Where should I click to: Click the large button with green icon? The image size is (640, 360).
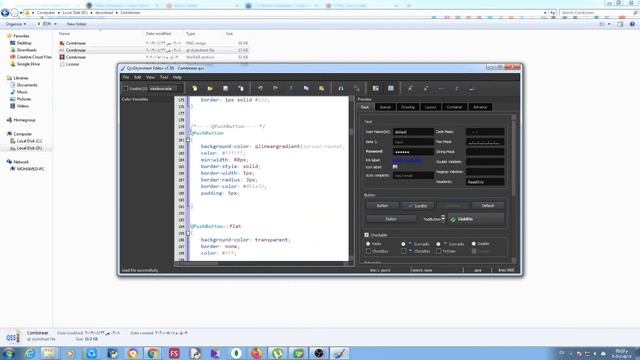click(476, 219)
